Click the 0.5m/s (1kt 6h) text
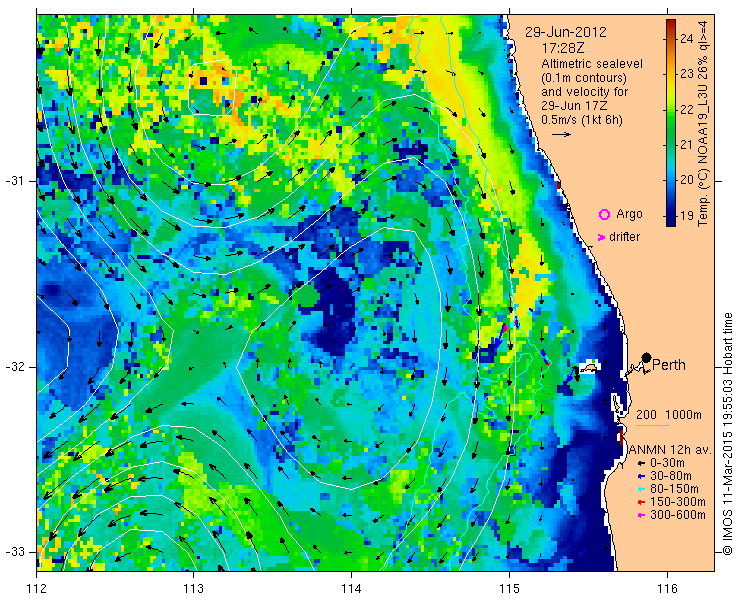This screenshot has height=600, width=740. tap(582, 120)
